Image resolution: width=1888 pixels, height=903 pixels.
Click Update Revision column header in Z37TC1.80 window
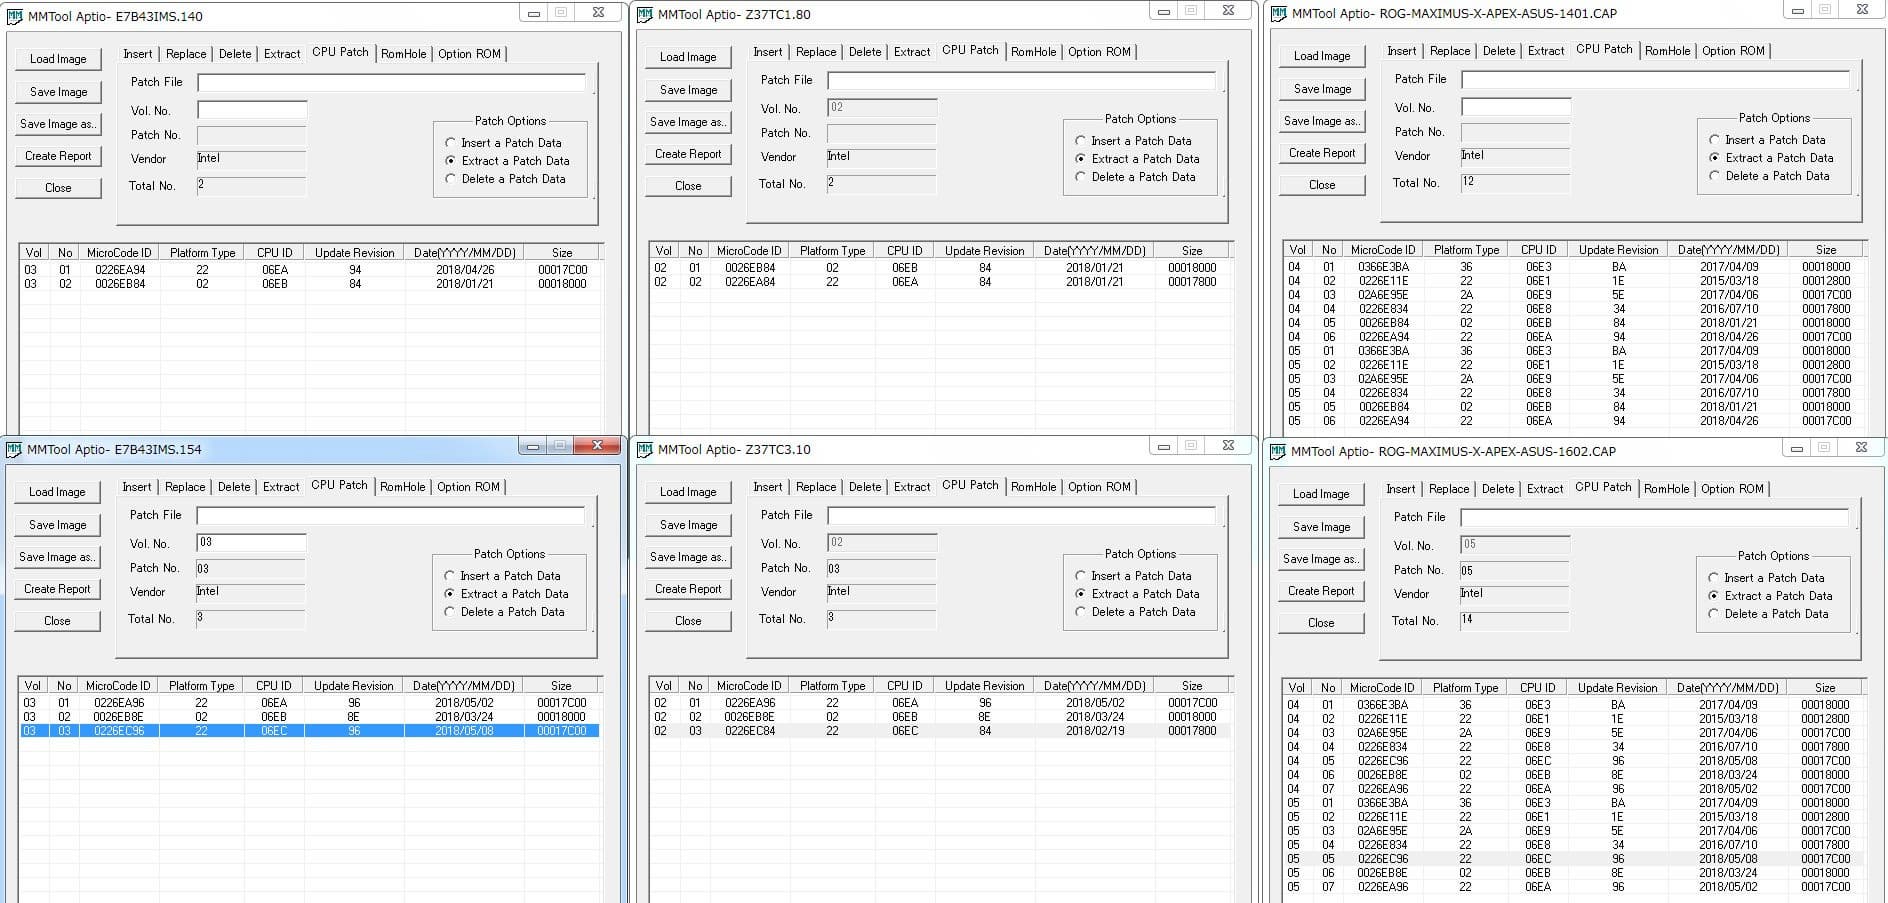pyautogui.click(x=985, y=251)
